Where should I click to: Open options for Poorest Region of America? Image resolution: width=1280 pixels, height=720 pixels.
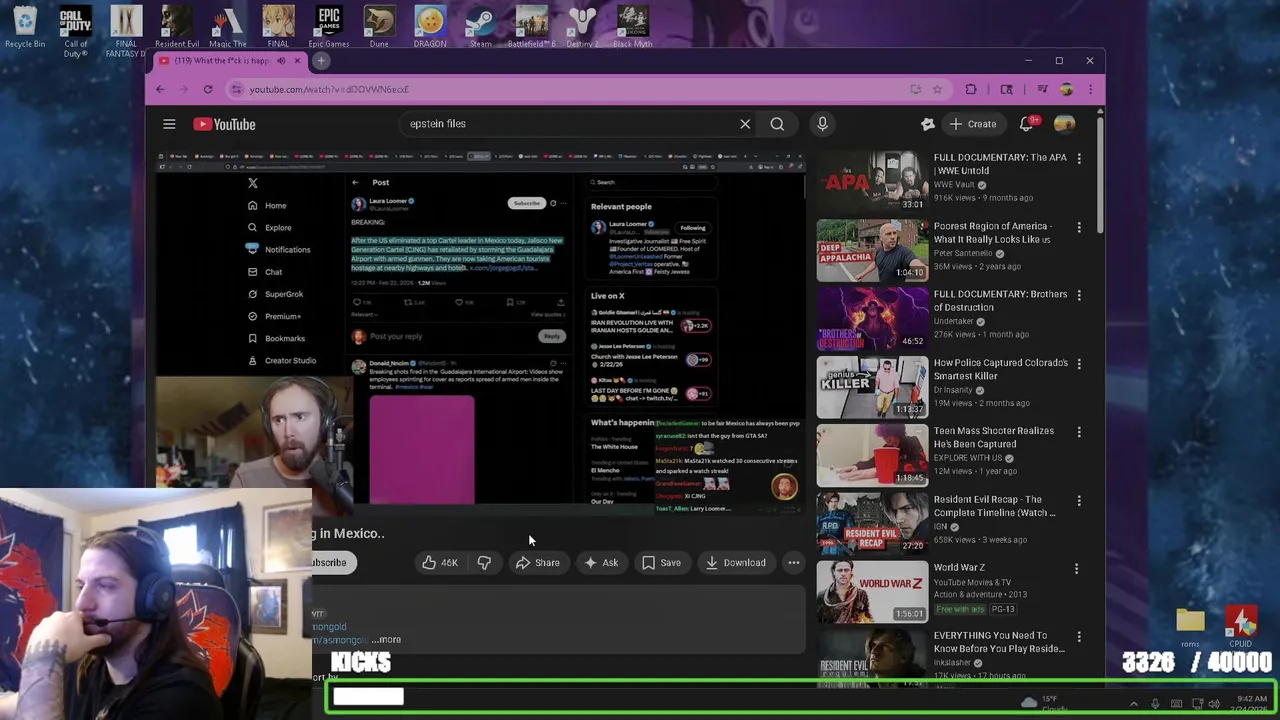click(1079, 228)
